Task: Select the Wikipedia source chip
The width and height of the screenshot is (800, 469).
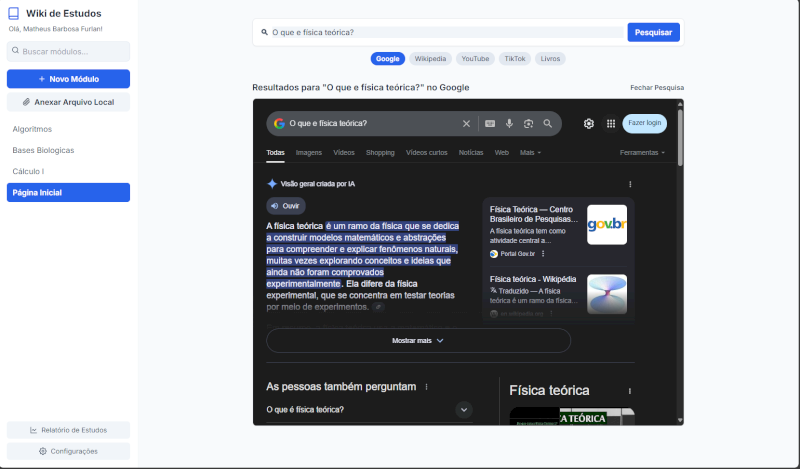Action: (430, 59)
